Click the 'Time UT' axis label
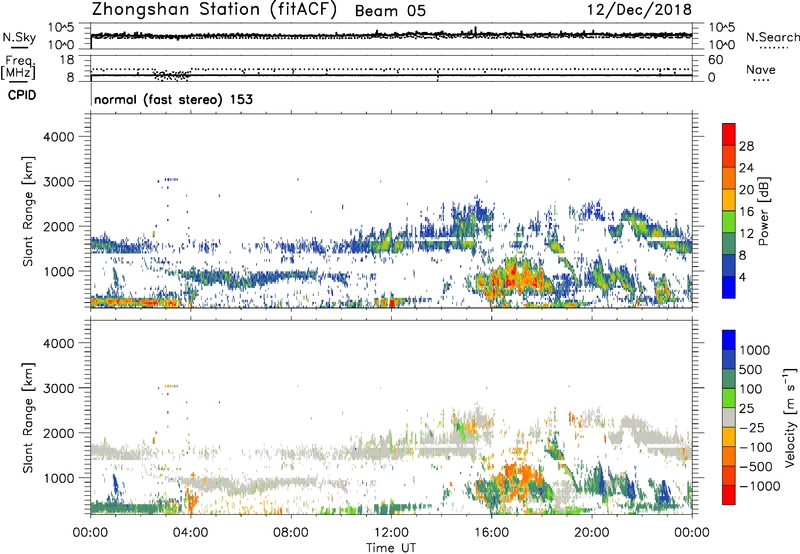Image resolution: width=800 pixels, height=554 pixels. [391, 548]
